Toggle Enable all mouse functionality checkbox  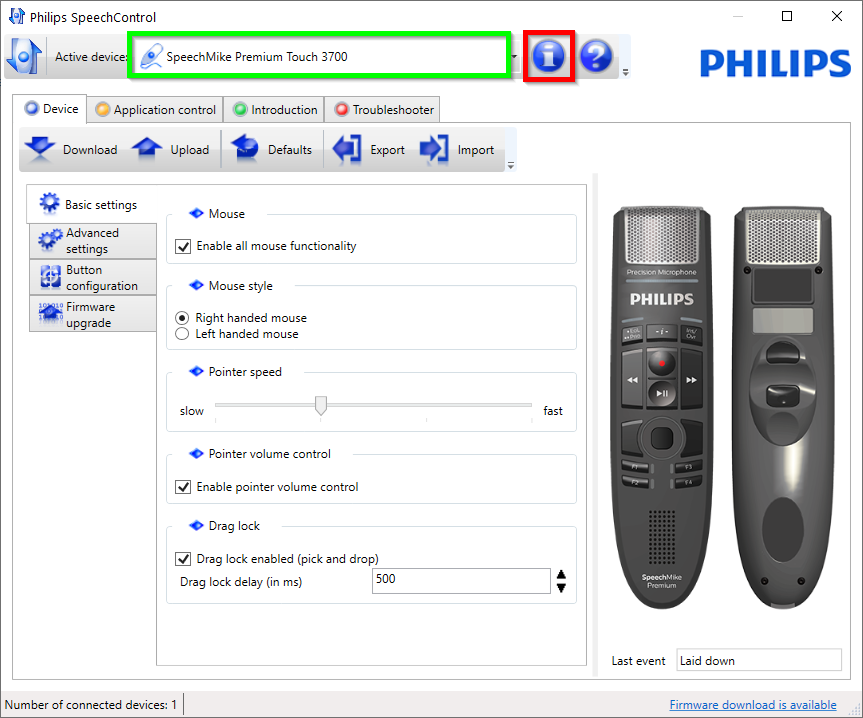click(183, 246)
